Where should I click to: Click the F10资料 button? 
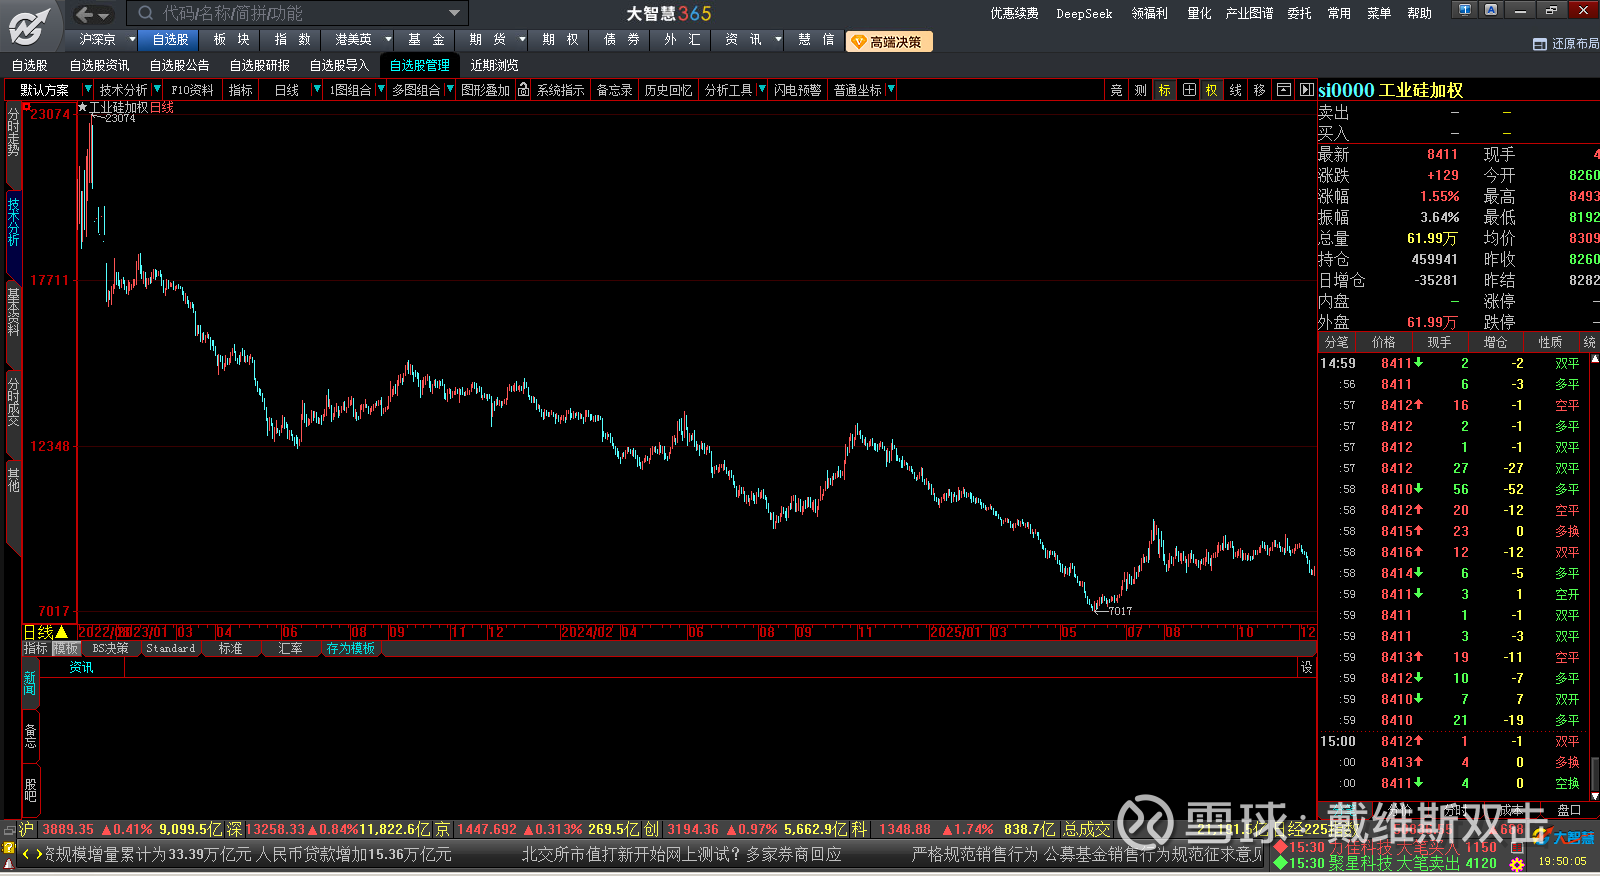192,90
